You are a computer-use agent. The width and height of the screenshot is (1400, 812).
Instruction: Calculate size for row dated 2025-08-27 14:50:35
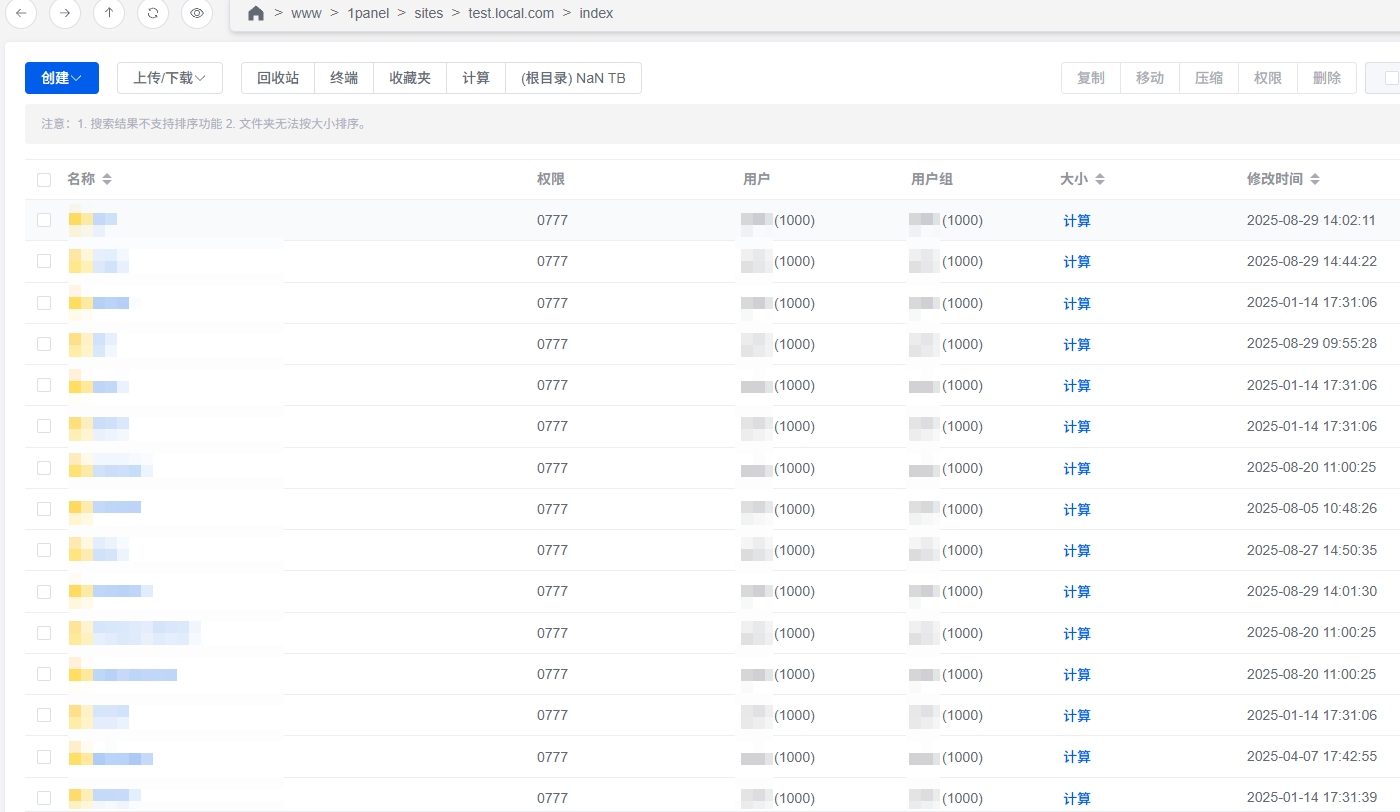point(1077,551)
